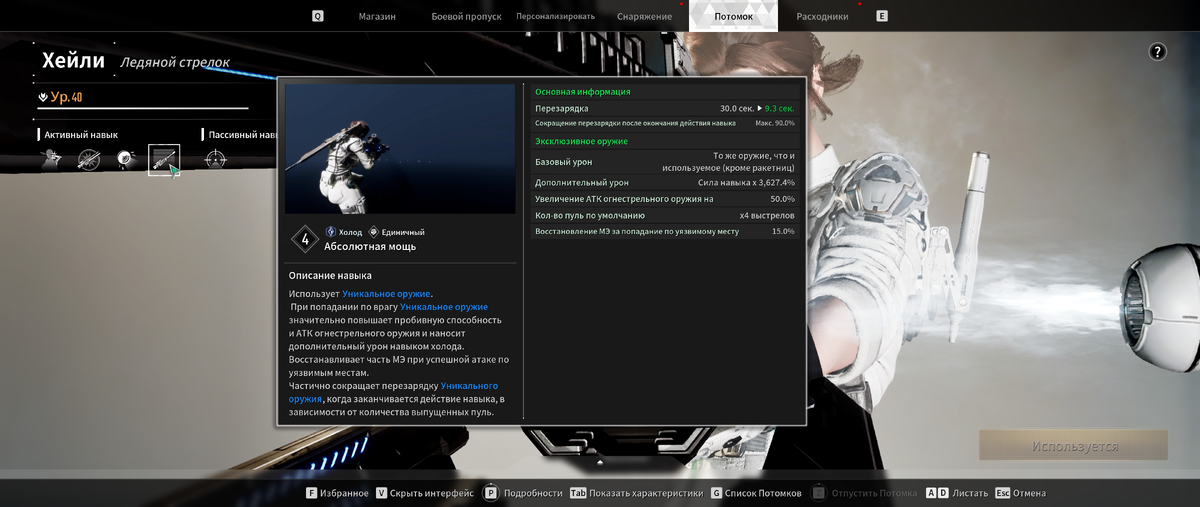Click the skill preview video thumbnail
The width and height of the screenshot is (1200, 507).
pyautogui.click(x=399, y=149)
